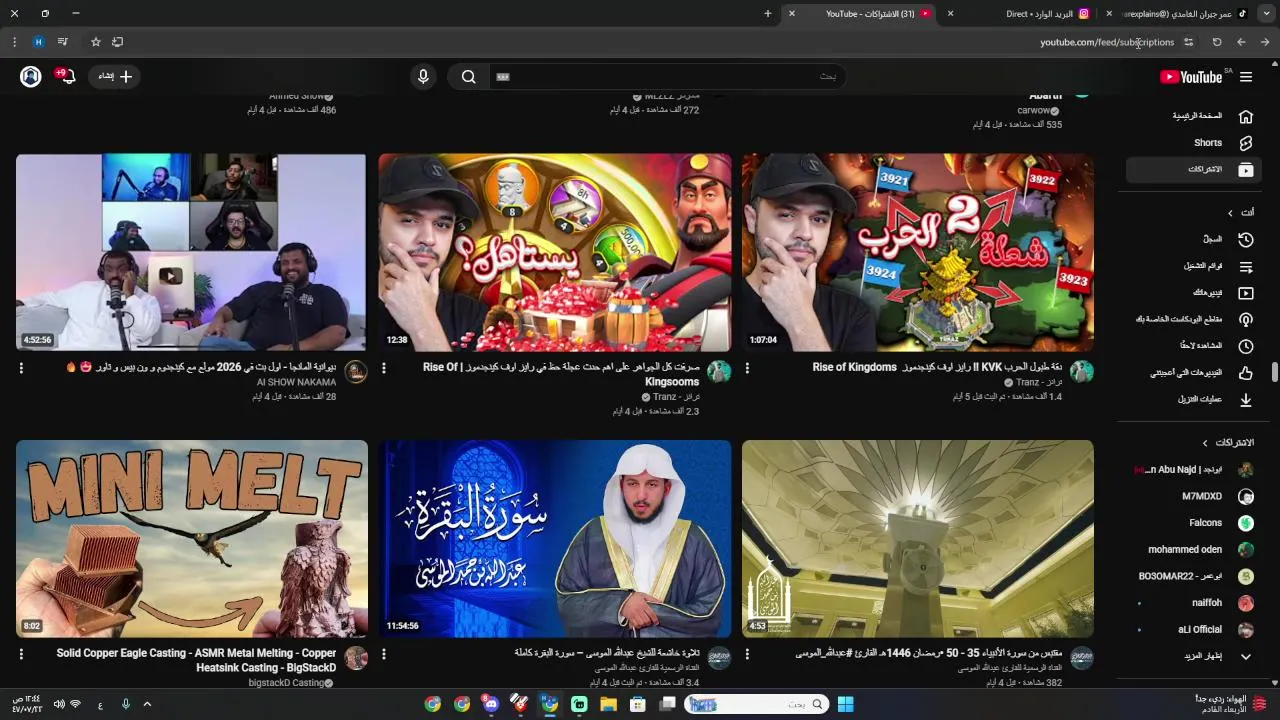Open options menu for Rise of Kingdoms KVK video
This screenshot has width=1280, height=720.
click(747, 368)
